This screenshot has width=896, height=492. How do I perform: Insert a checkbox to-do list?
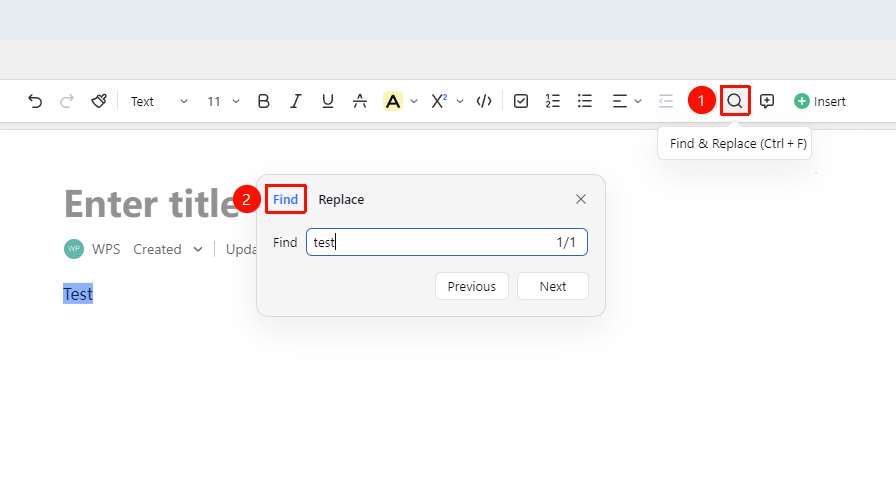coord(521,101)
